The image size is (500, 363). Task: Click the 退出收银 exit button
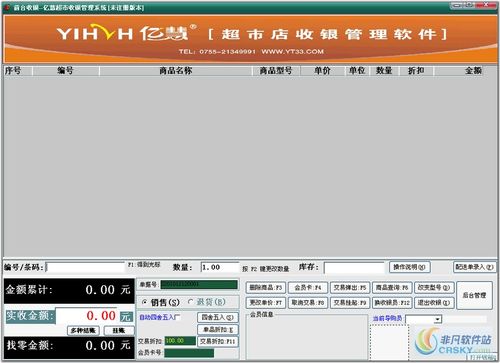click(434, 303)
